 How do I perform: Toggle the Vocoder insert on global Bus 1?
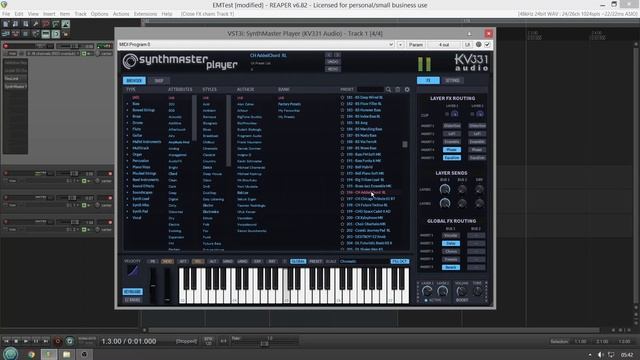pyautogui.click(x=451, y=236)
